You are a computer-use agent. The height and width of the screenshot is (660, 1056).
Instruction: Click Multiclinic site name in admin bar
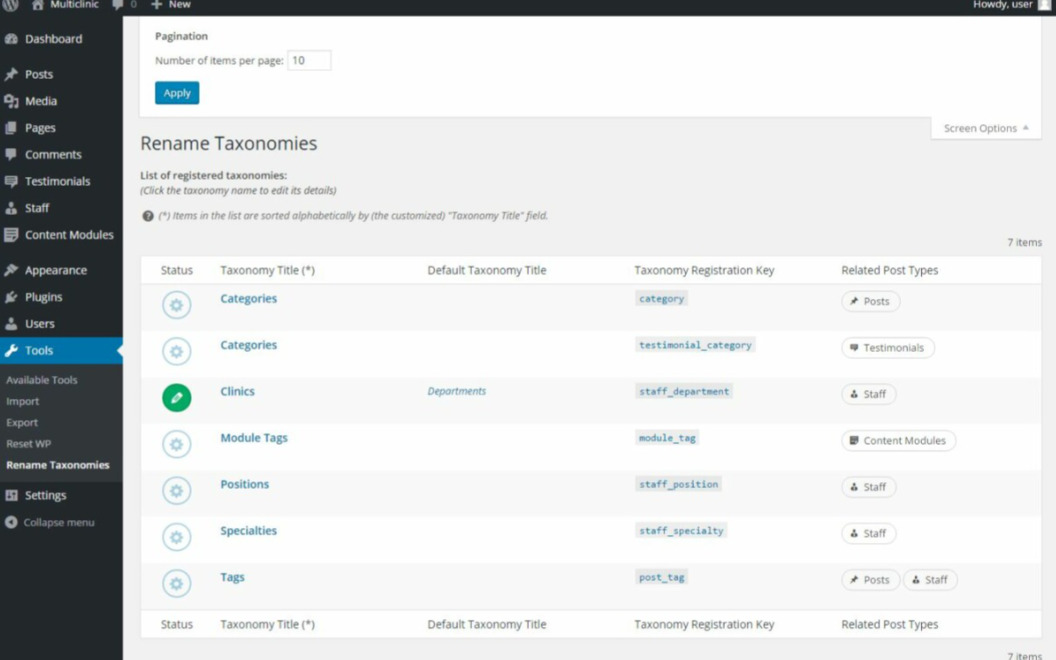[74, 5]
